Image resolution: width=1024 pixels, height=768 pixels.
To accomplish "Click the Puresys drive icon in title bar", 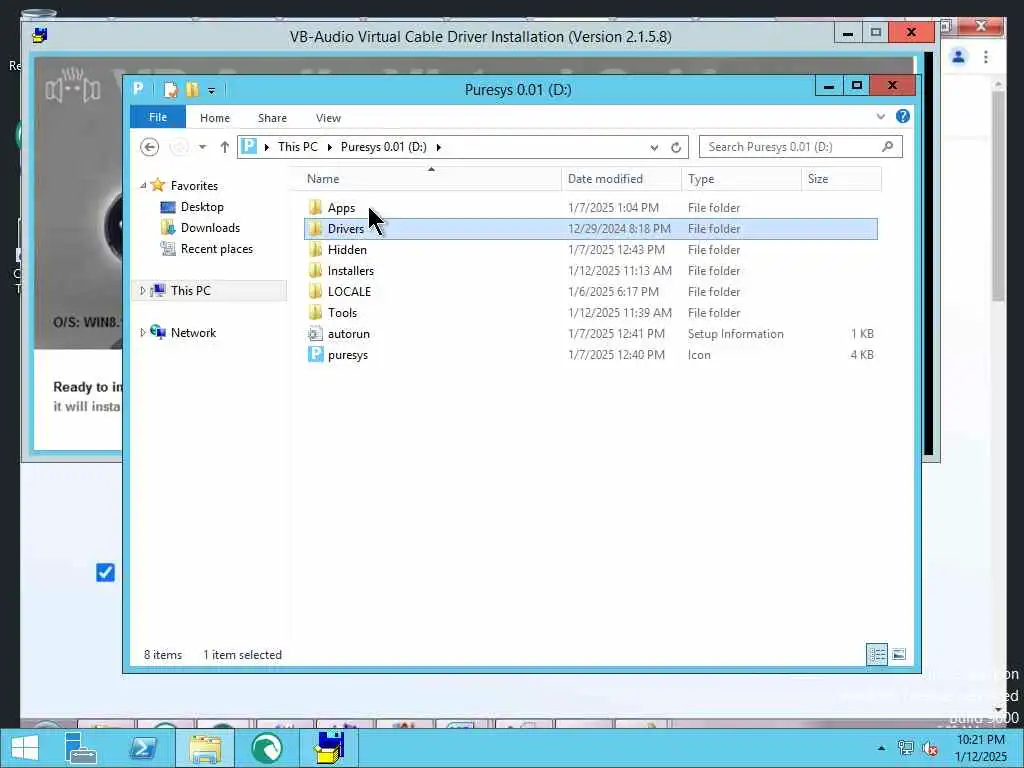I will [x=138, y=88].
